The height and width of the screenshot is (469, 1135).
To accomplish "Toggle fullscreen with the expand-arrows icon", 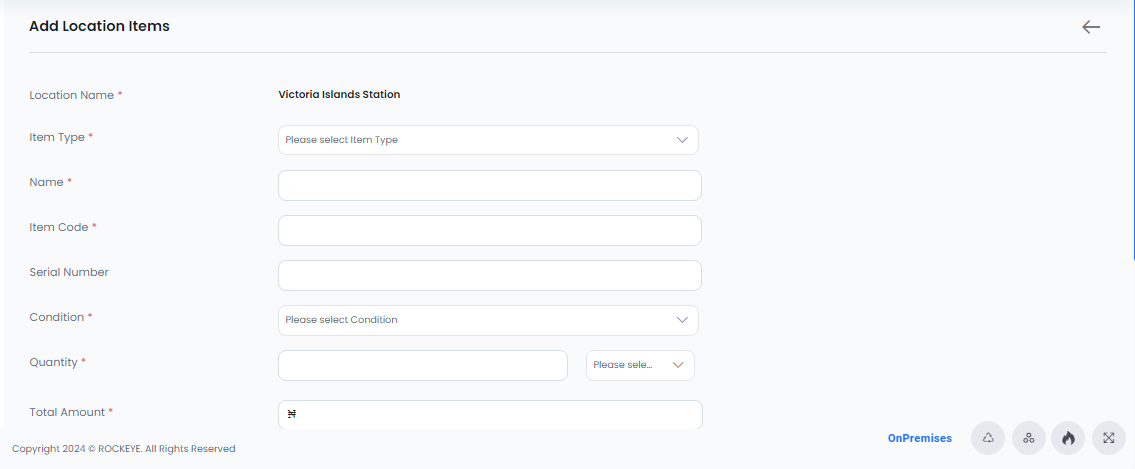I will (x=1108, y=438).
